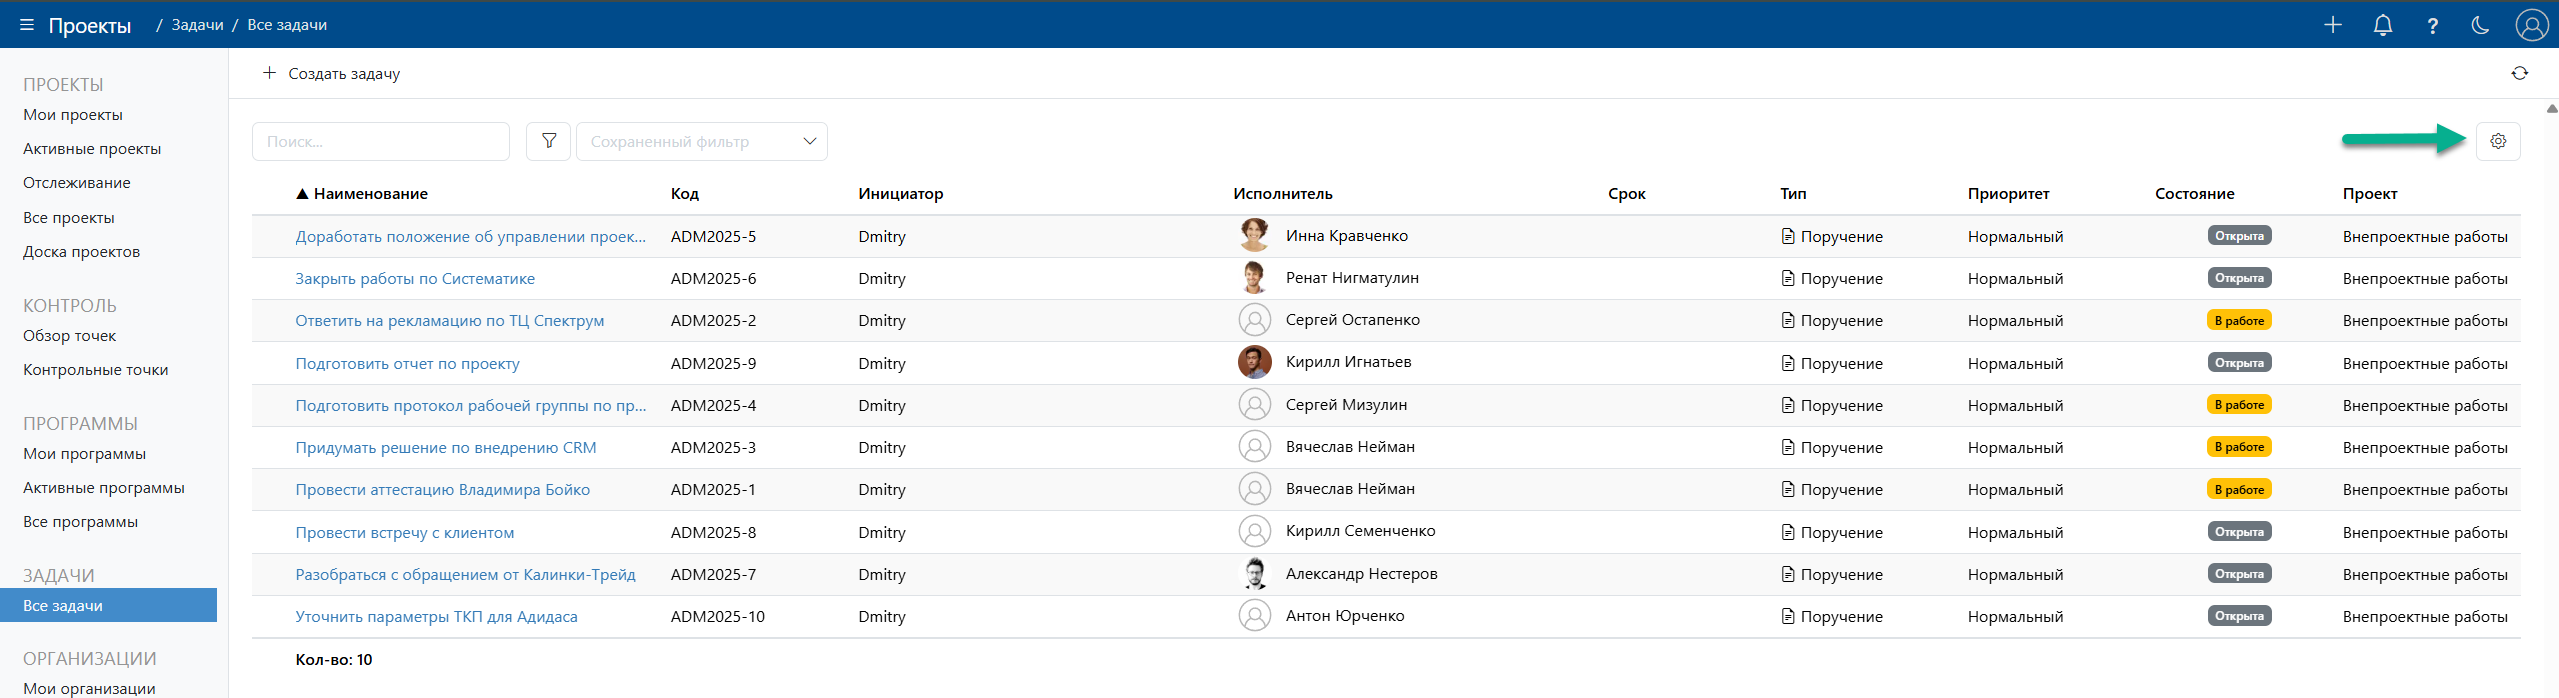Click Инна Кравченко's avatar photo
The width and height of the screenshot is (2559, 698).
point(1254,235)
